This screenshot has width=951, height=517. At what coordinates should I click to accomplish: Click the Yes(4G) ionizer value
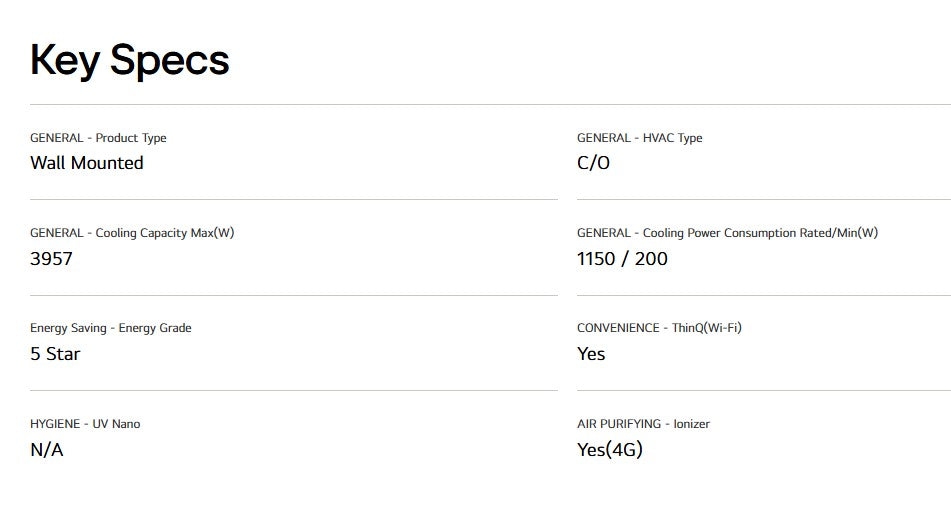click(x=610, y=450)
